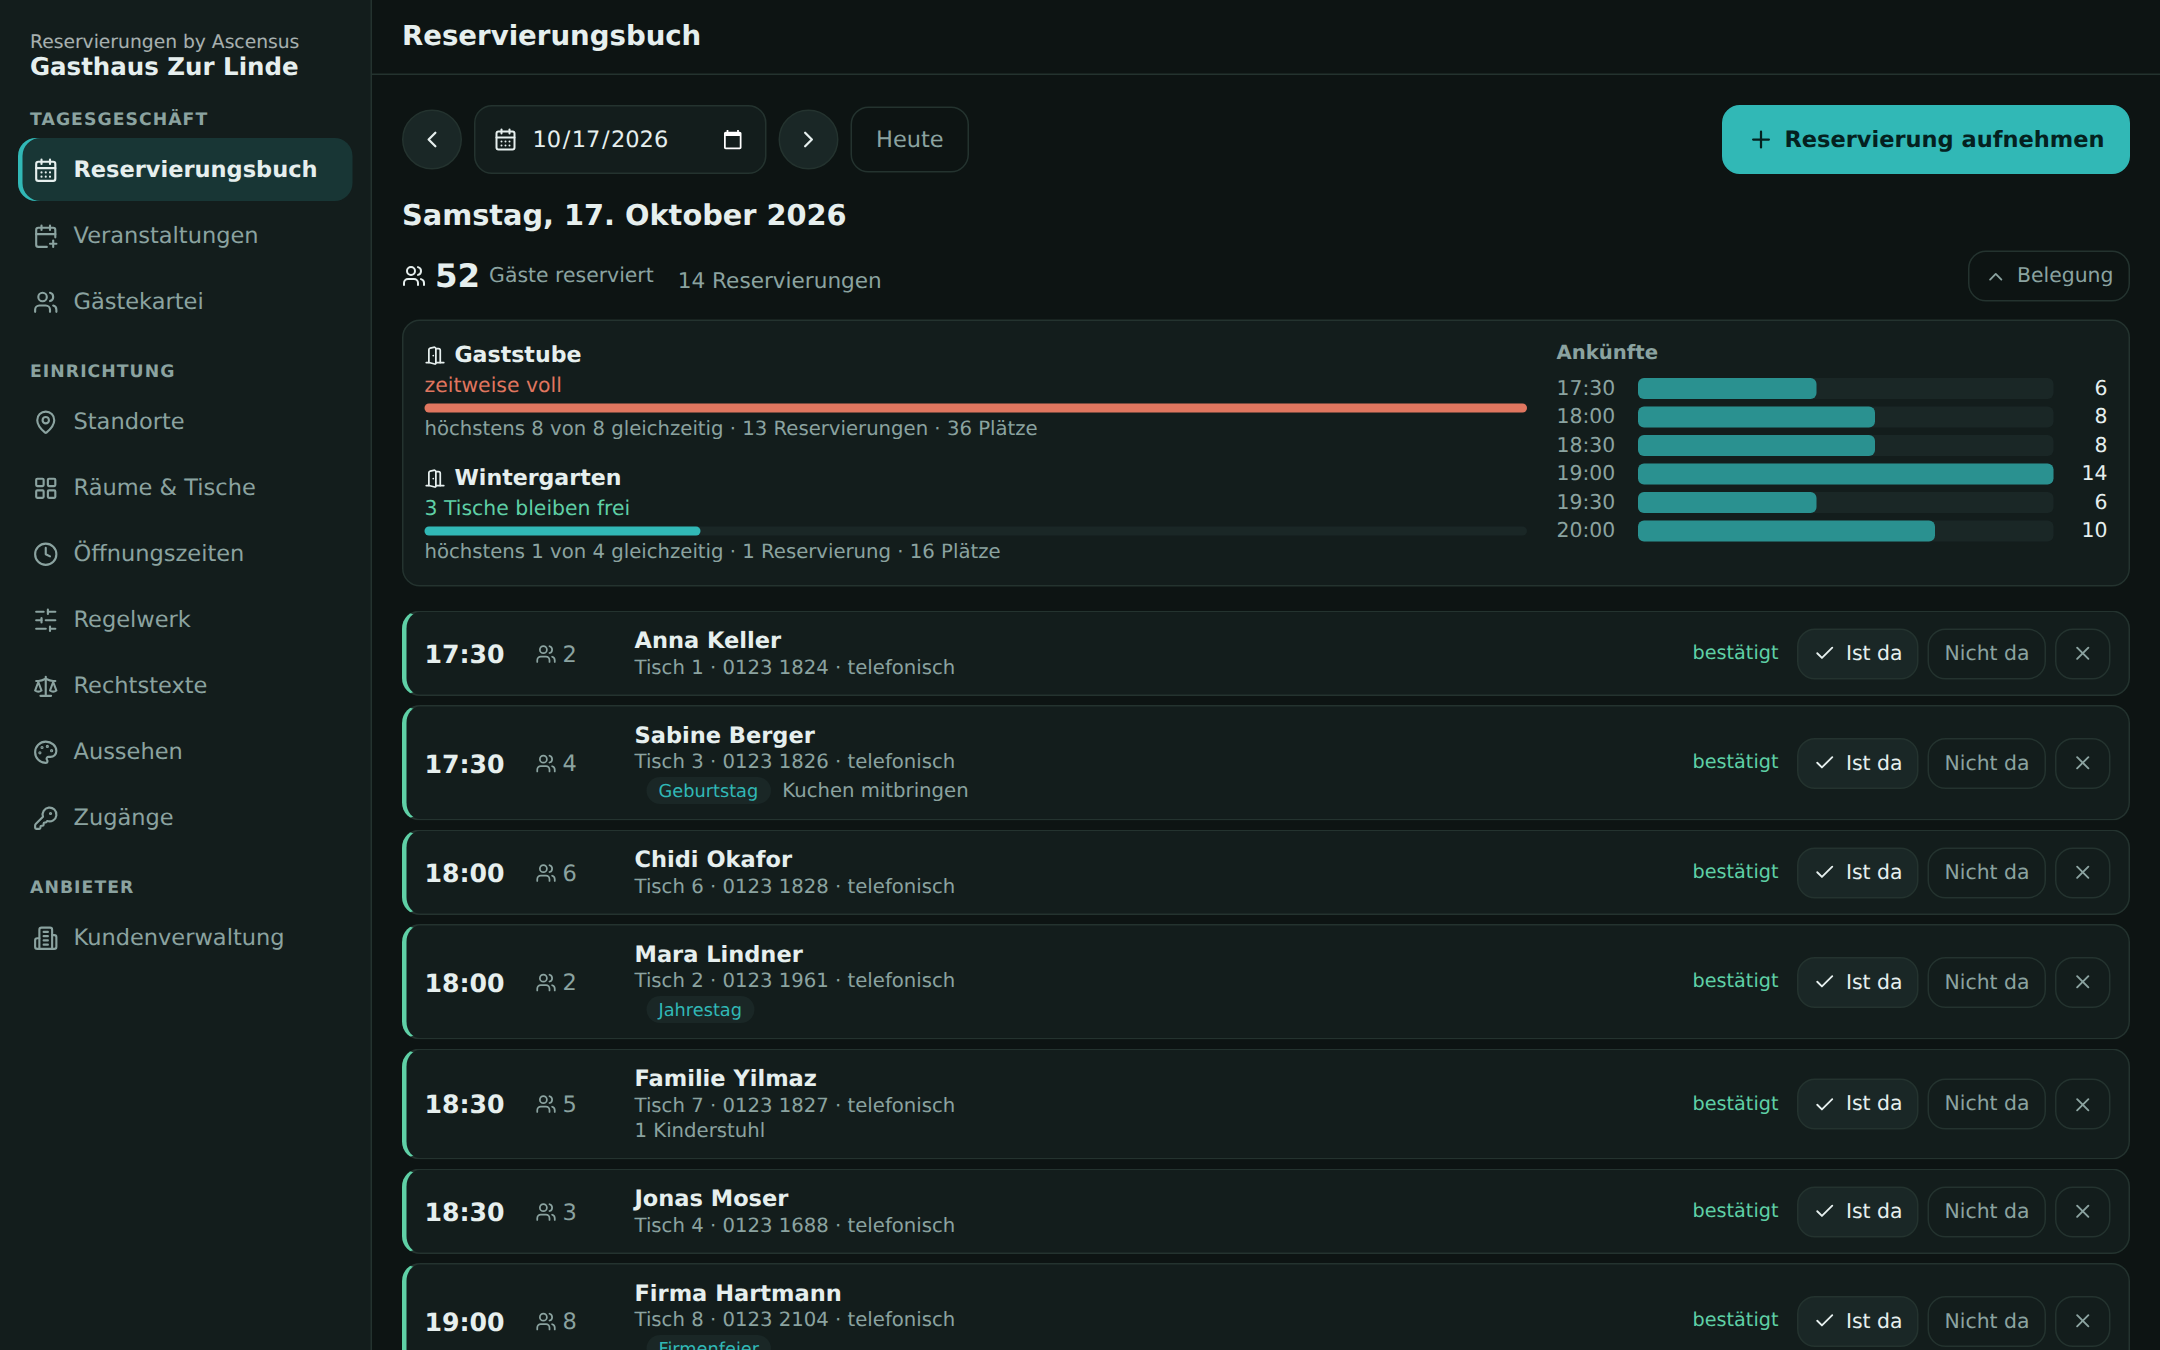Screen dimensions: 2160x1350
Task: Click the Jahrestag tag on Mara Lindner
Action: (700, 1010)
